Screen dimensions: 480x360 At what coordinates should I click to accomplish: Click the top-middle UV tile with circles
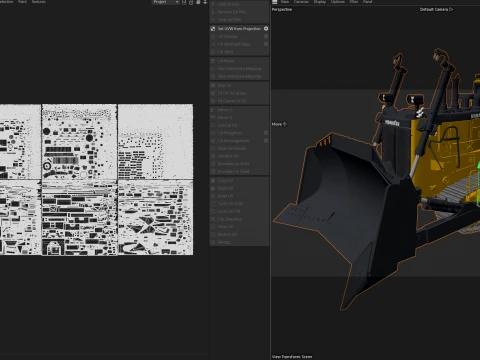tap(79, 142)
